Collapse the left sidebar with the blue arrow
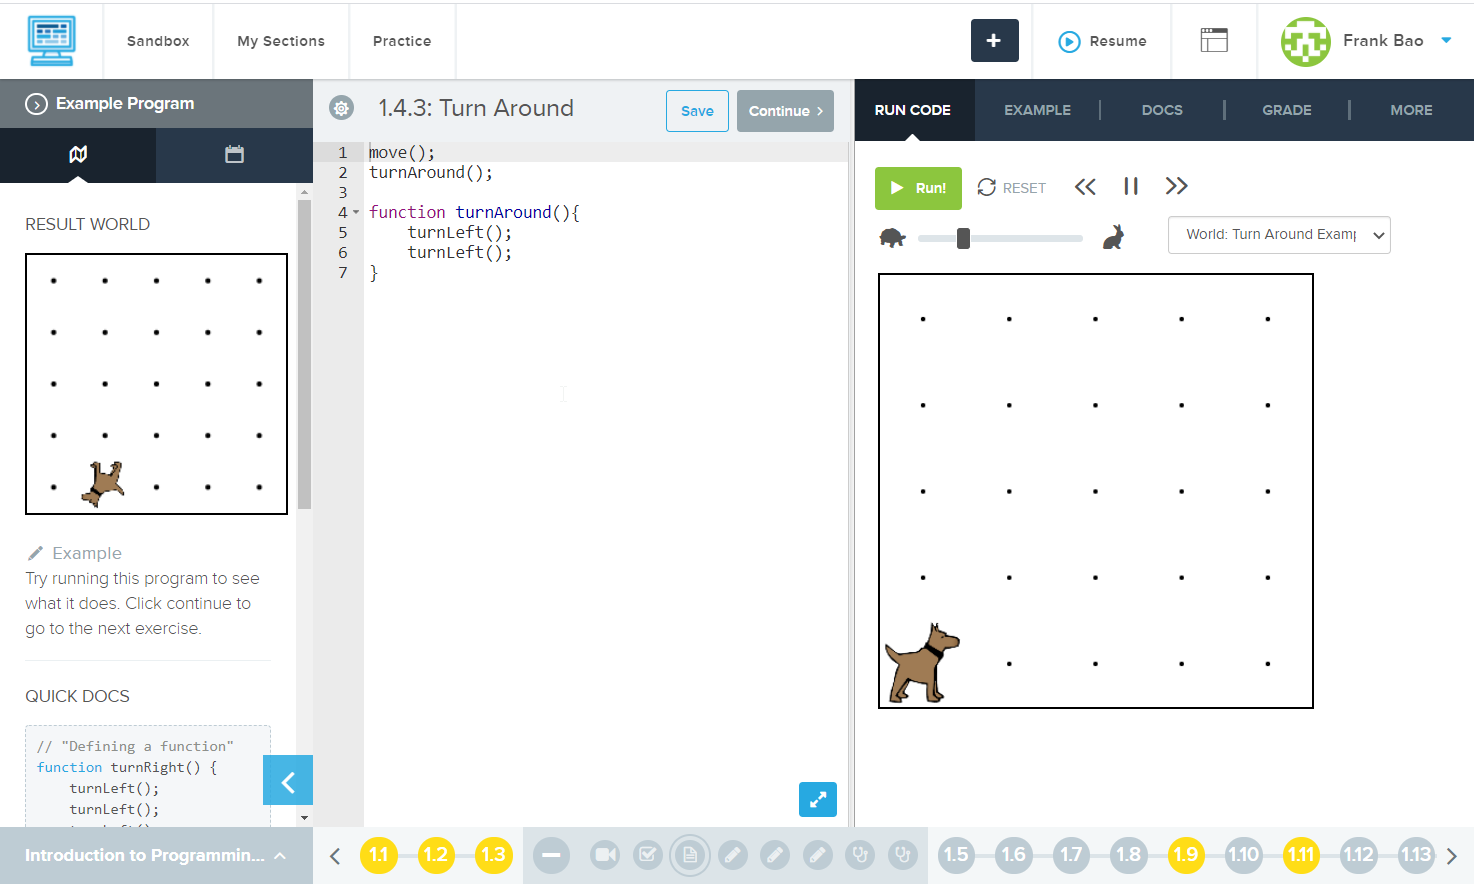Image resolution: width=1474 pixels, height=884 pixels. [x=288, y=781]
